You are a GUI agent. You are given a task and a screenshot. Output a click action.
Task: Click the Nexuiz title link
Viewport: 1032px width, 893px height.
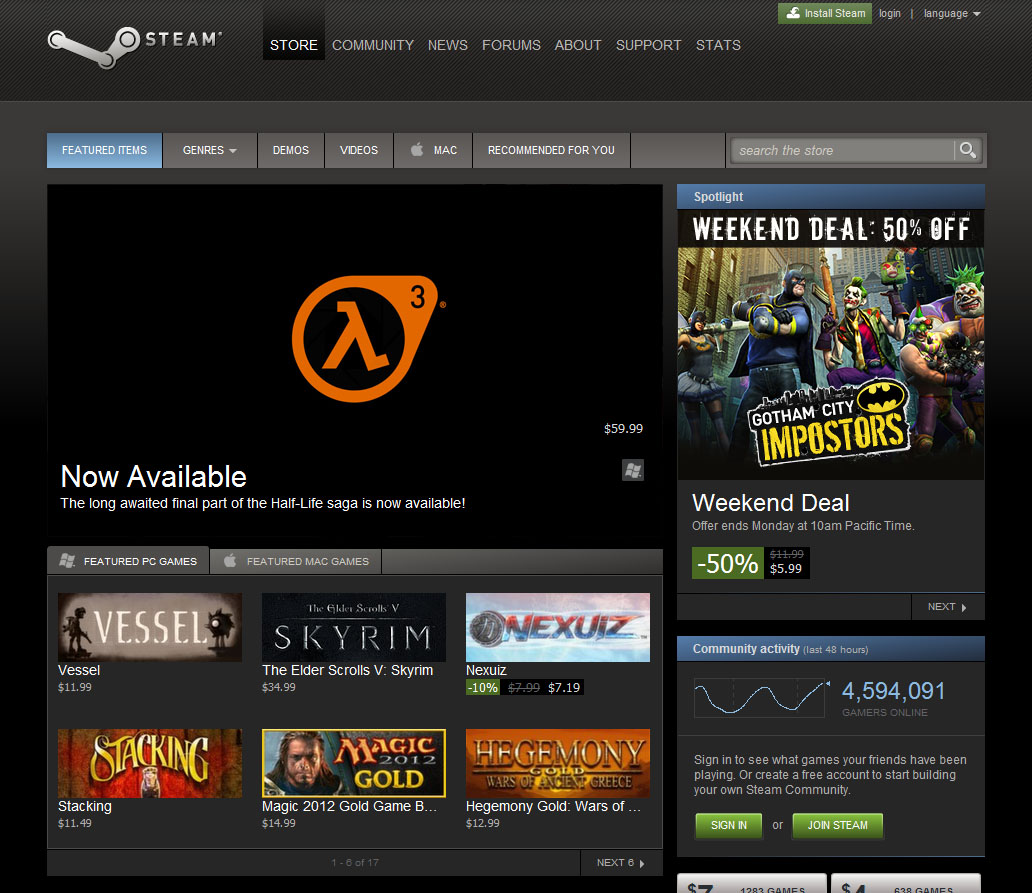[x=486, y=670]
